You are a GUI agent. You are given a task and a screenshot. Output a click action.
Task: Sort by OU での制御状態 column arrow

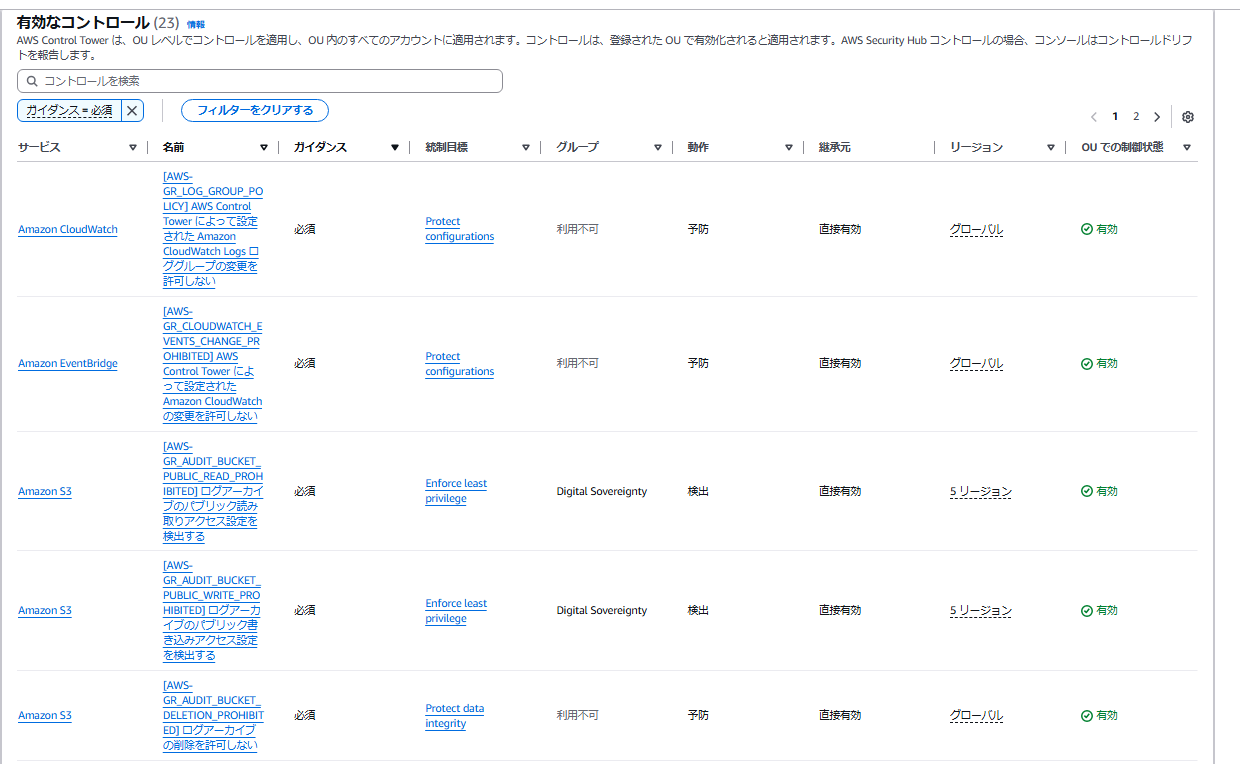pos(1187,147)
